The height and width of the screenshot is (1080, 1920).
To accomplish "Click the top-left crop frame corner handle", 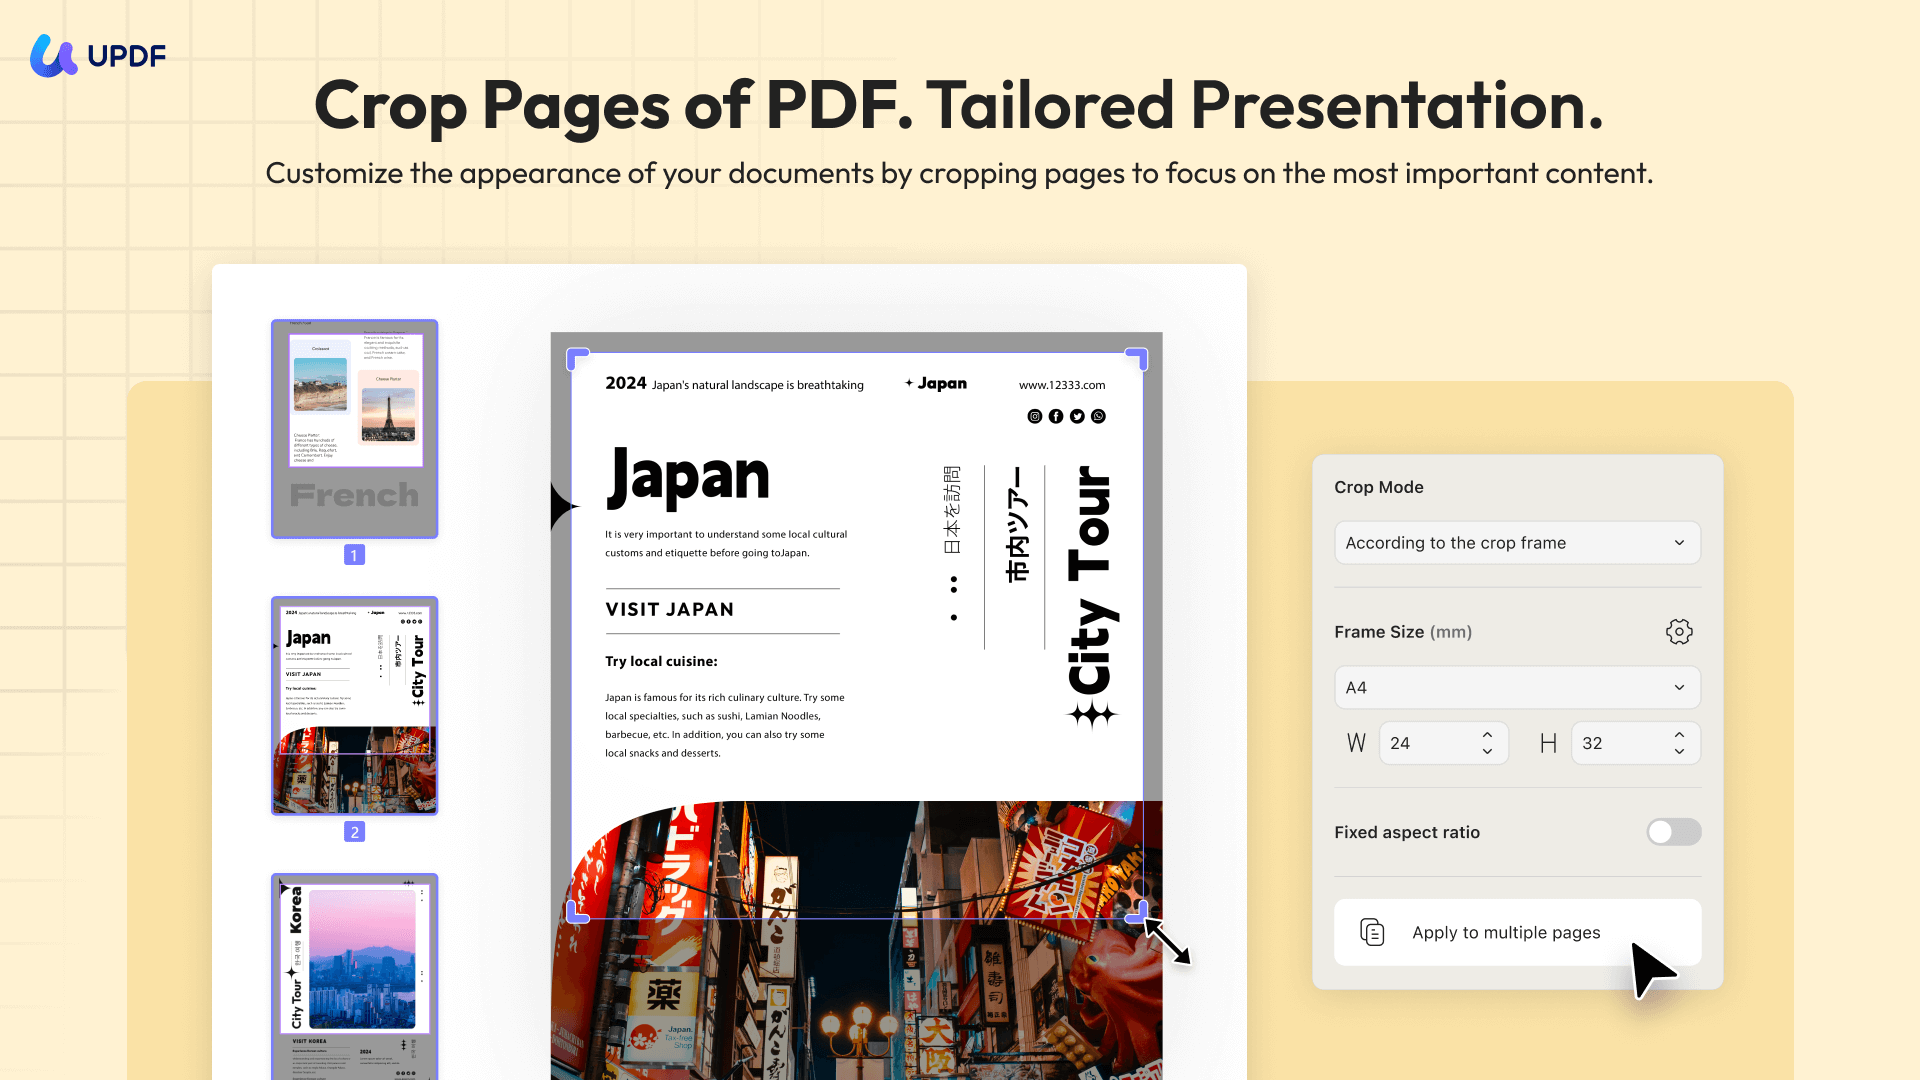I will click(x=578, y=359).
